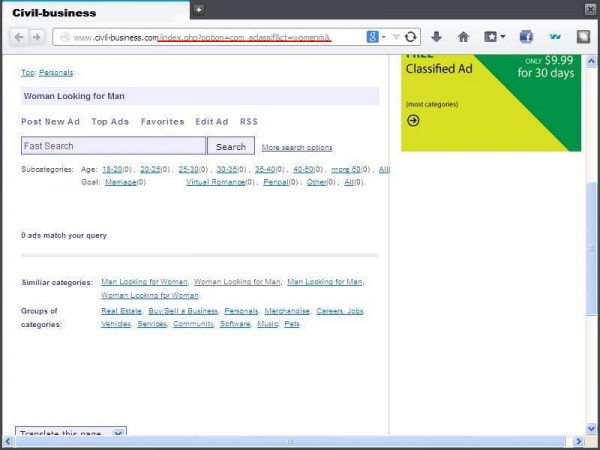Select the Virtual Romance goal link

tap(216, 182)
